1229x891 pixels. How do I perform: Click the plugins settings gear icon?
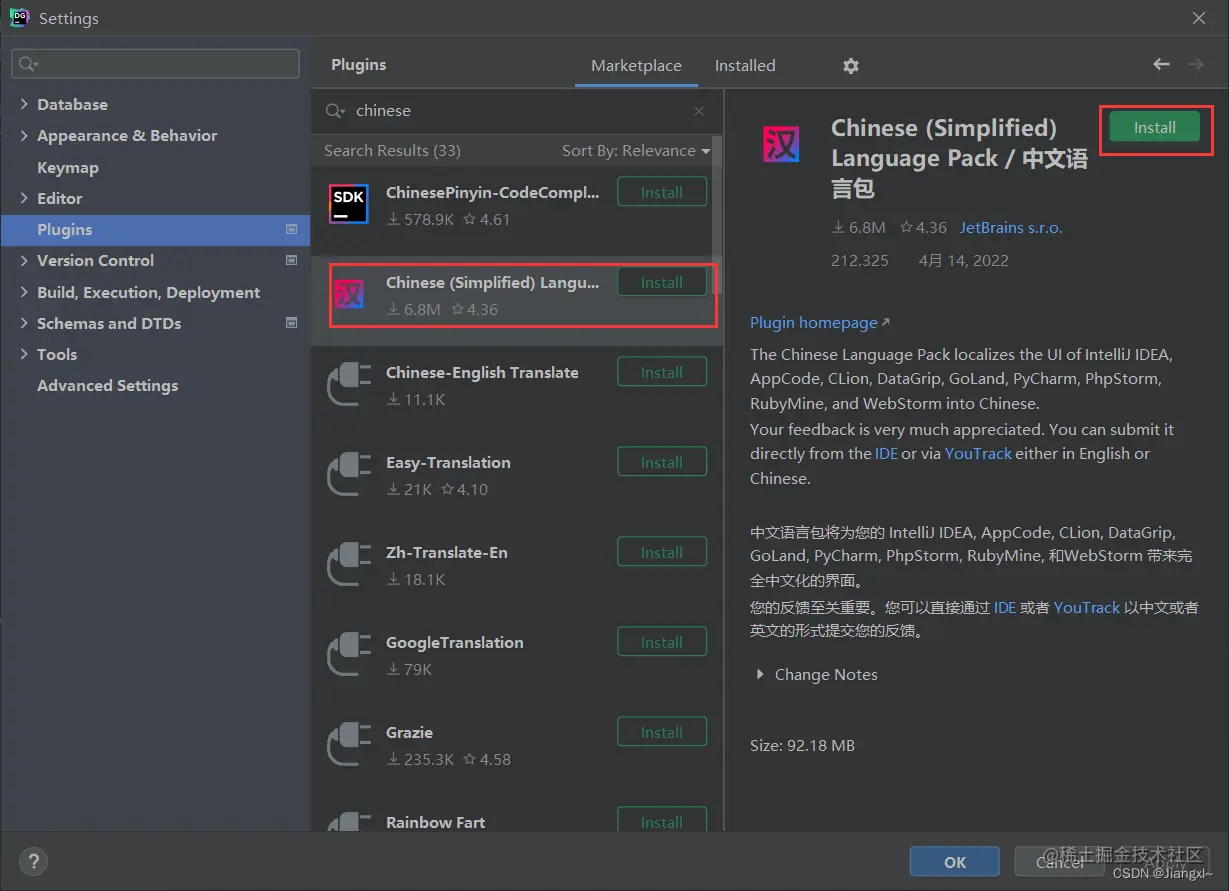[x=851, y=66]
